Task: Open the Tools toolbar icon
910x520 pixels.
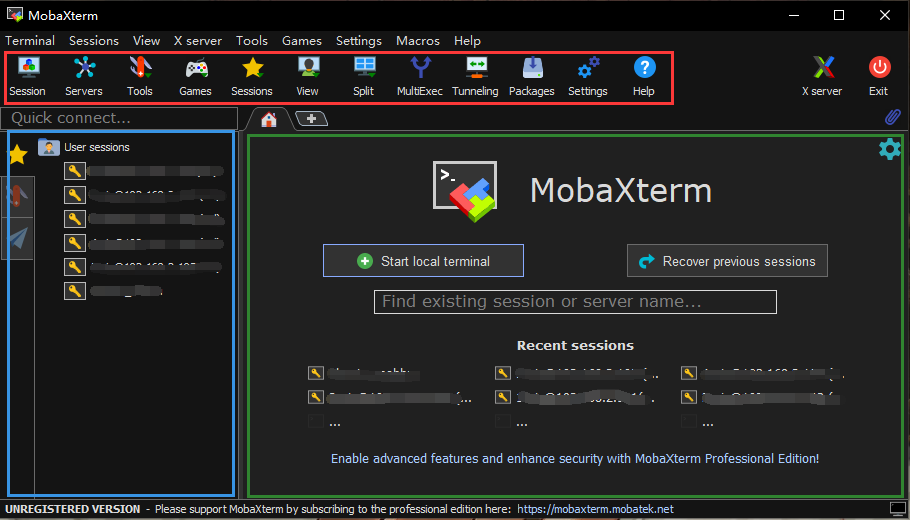Action: (x=140, y=77)
